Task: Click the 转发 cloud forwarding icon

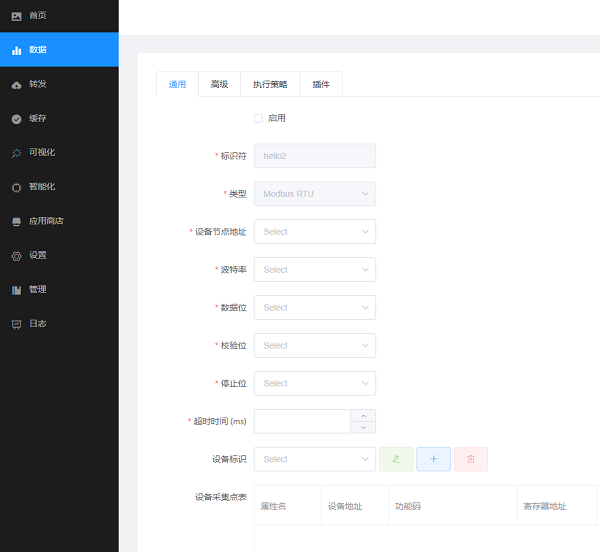Action: [x=16, y=85]
